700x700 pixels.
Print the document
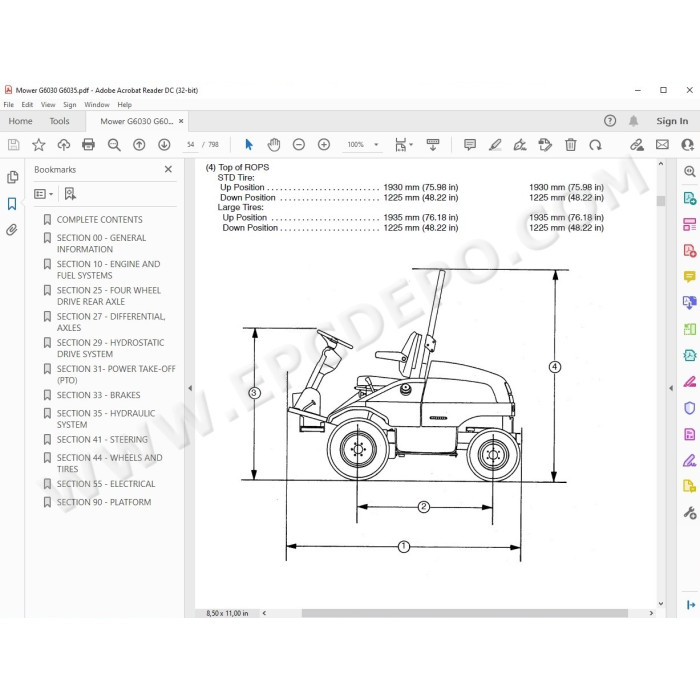[88, 145]
